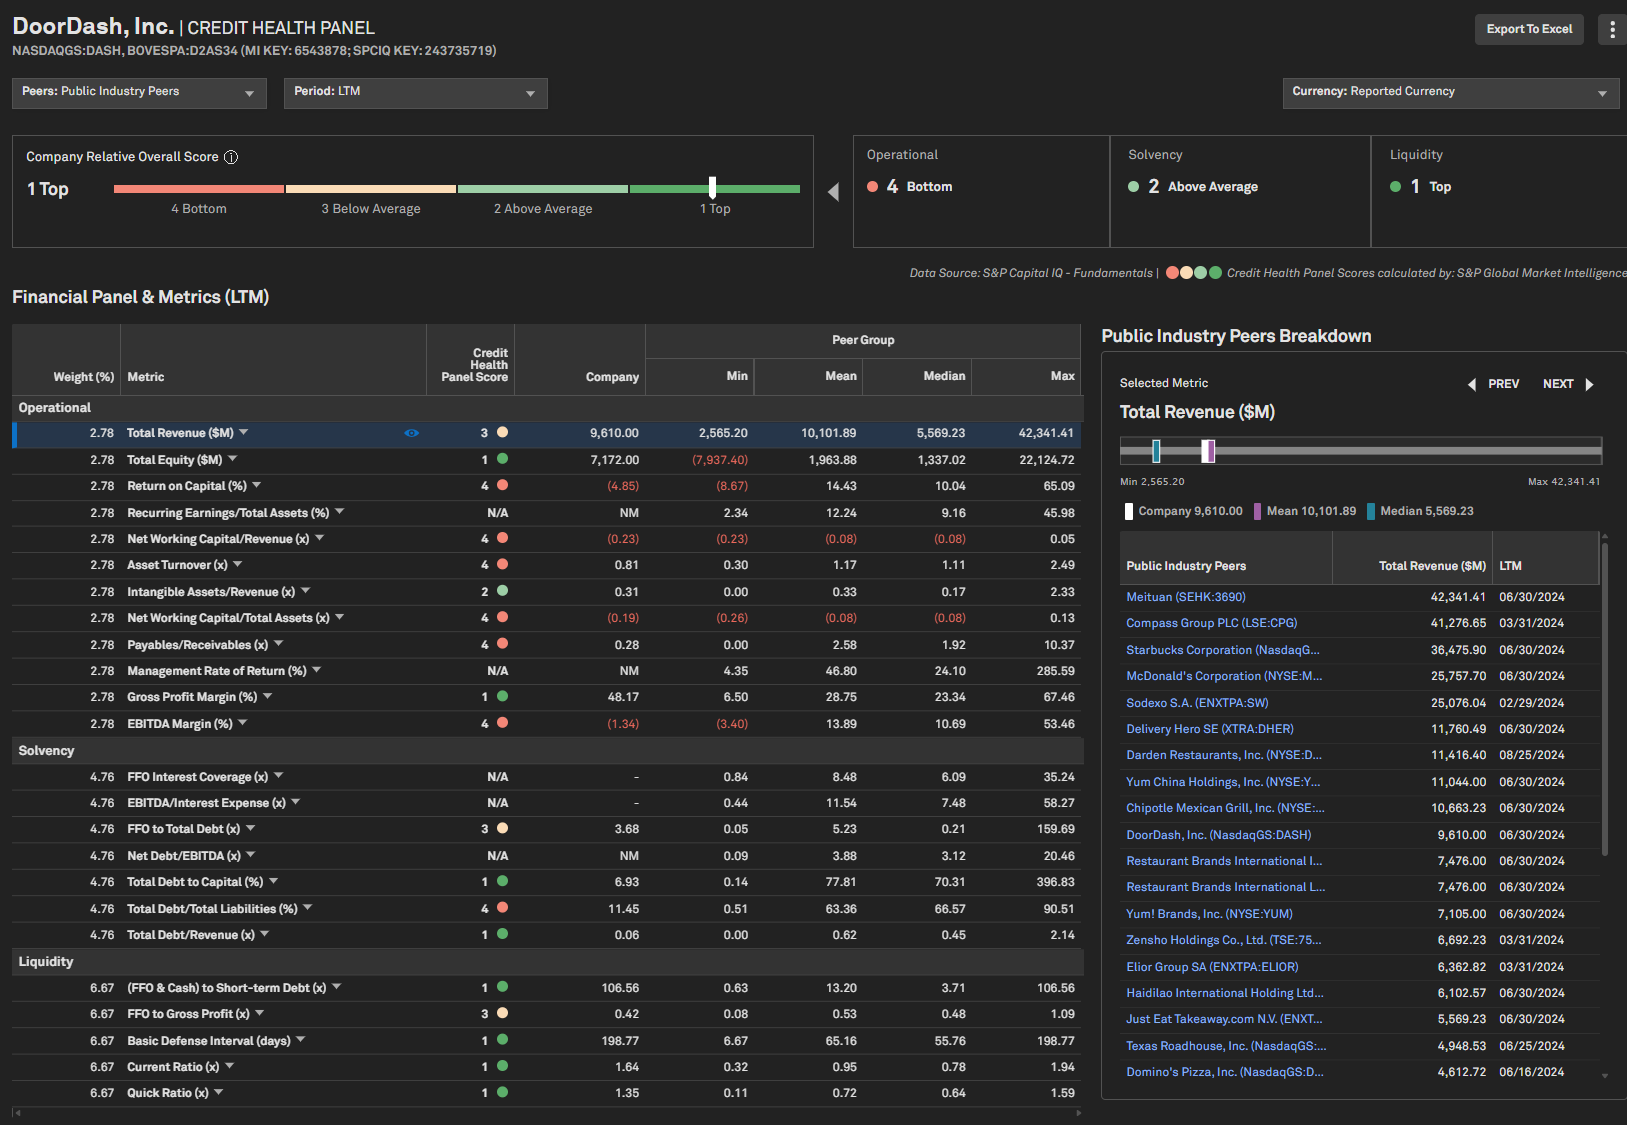Open Meituan (SEHK:3690) peer link
This screenshot has height=1125, width=1627.
[1186, 597]
